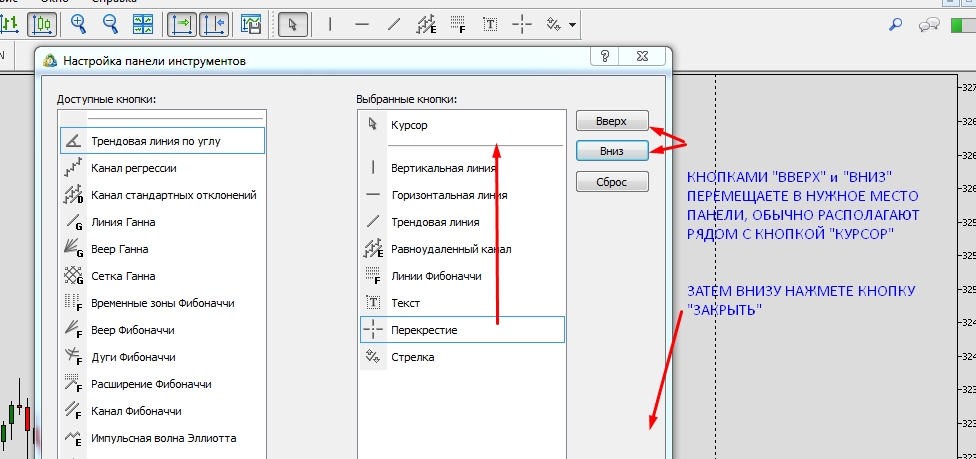Screen dimensions: 976x459
Task: Select the crosshair tool in toolbar
Action: (x=522, y=25)
